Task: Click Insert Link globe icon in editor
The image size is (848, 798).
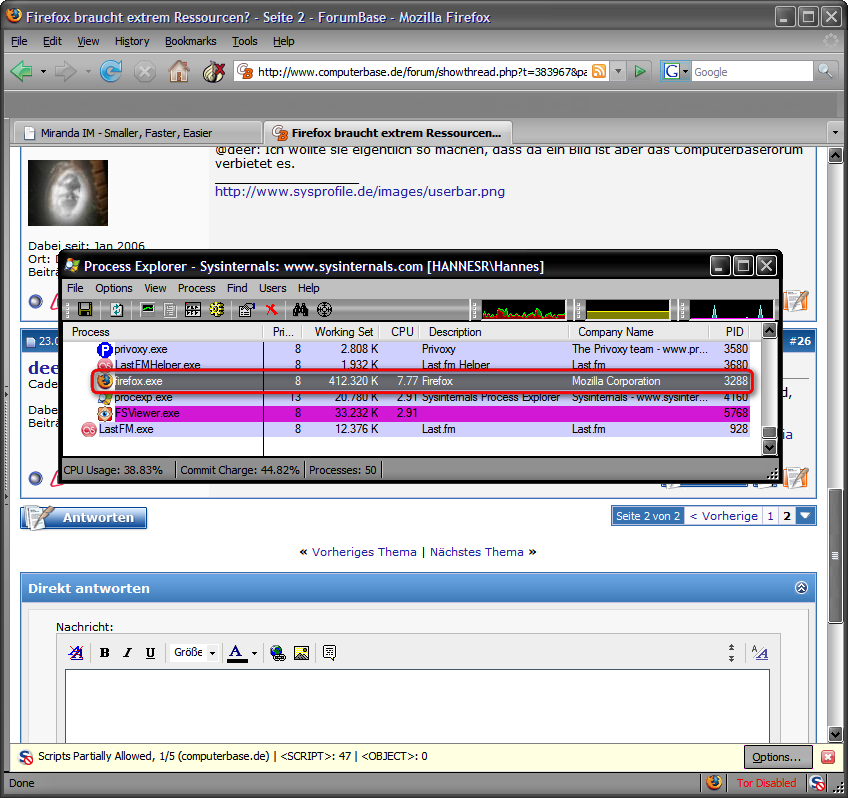Action: (278, 653)
